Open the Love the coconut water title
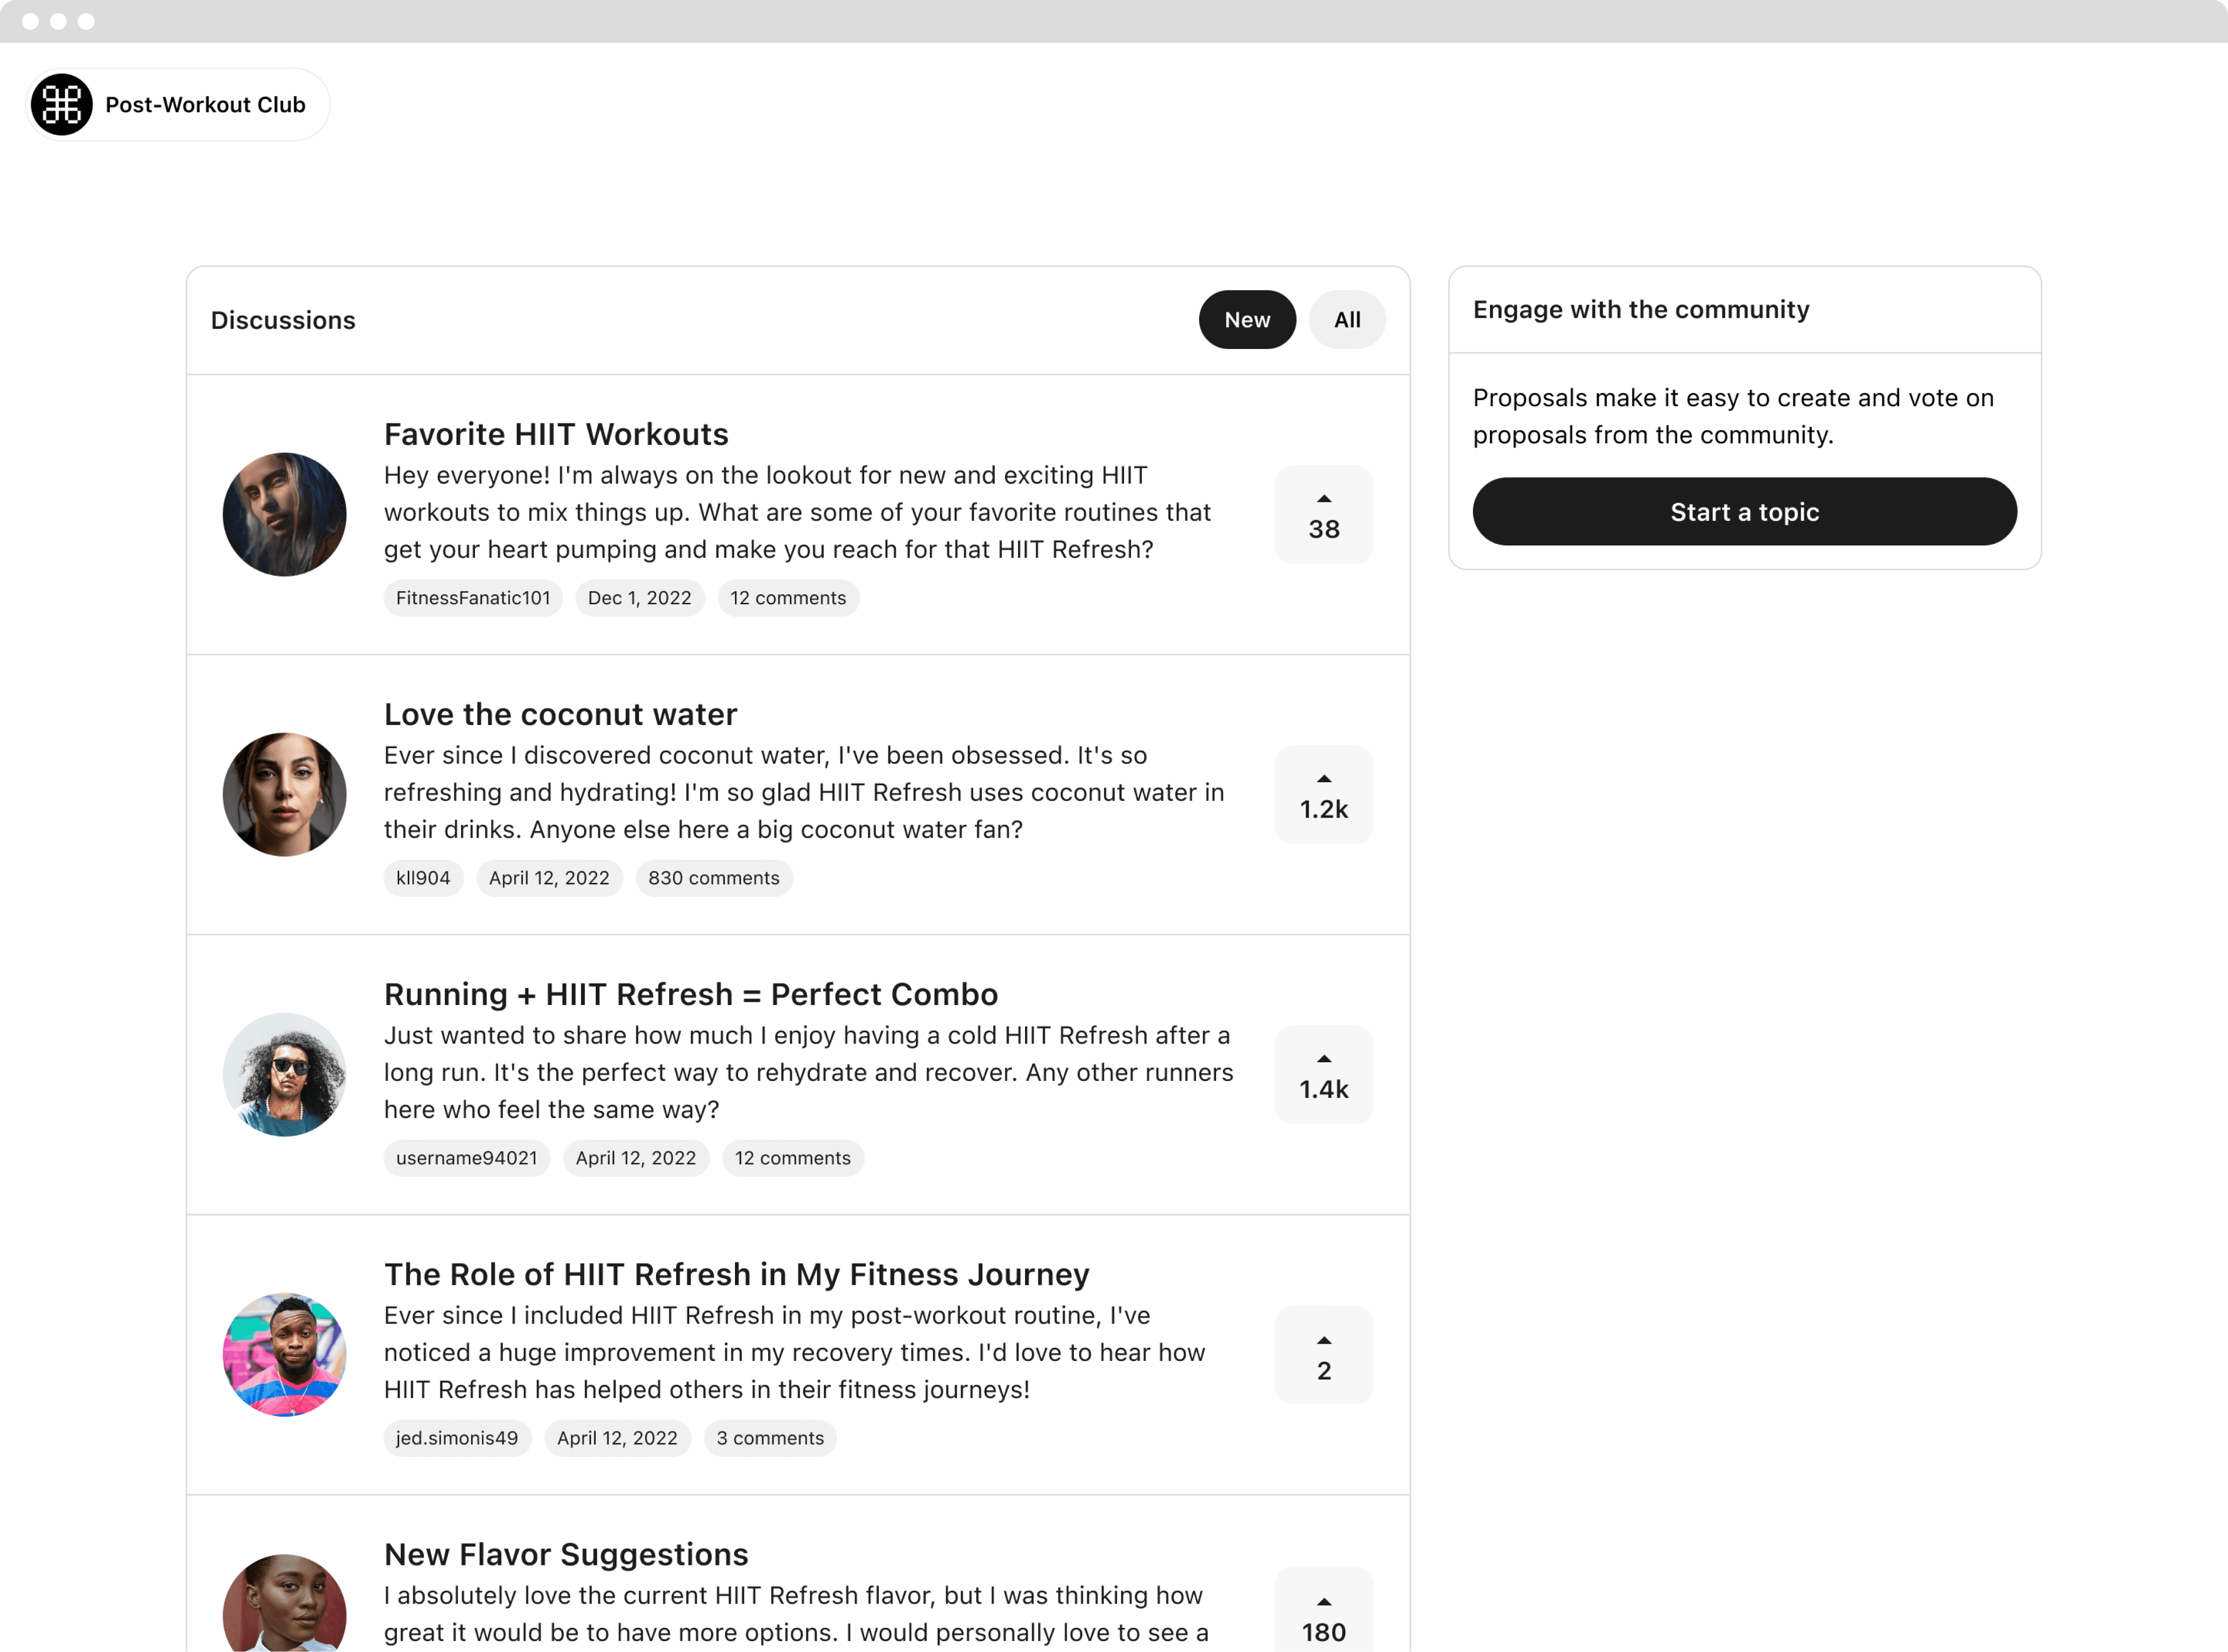Image resolution: width=2228 pixels, height=1652 pixels. (x=560, y=714)
